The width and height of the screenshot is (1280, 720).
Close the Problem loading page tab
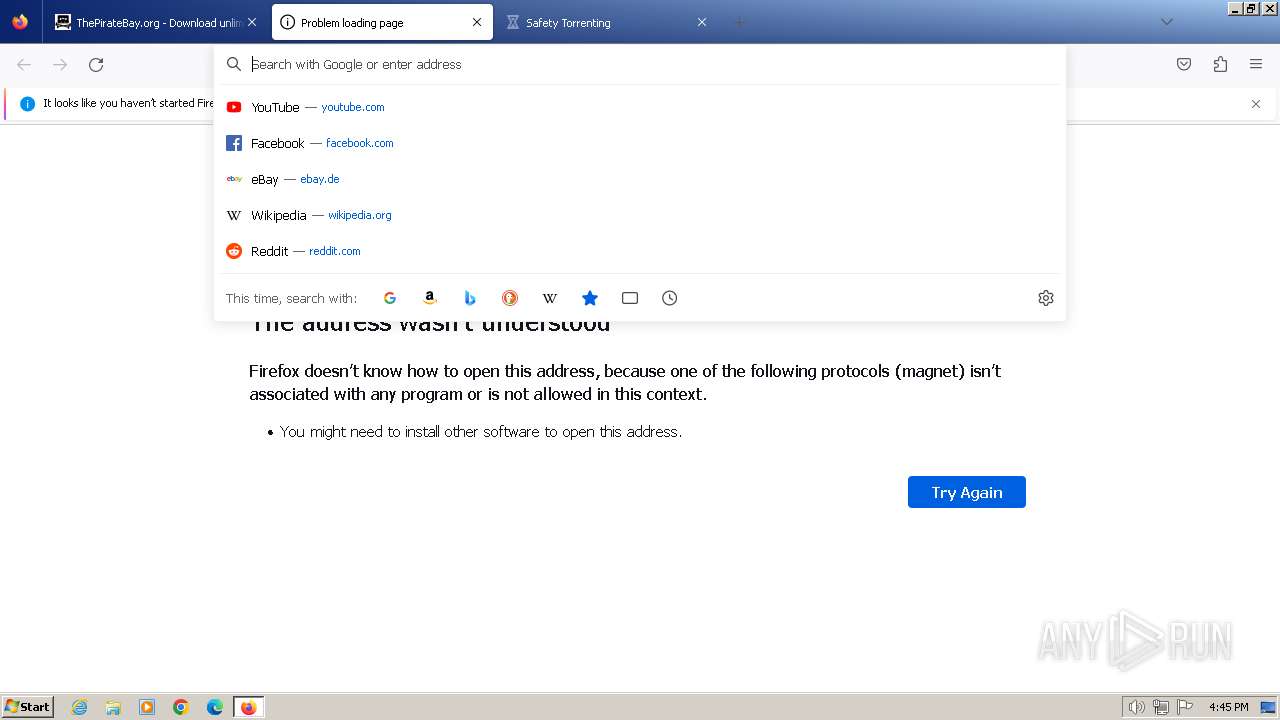[477, 22]
